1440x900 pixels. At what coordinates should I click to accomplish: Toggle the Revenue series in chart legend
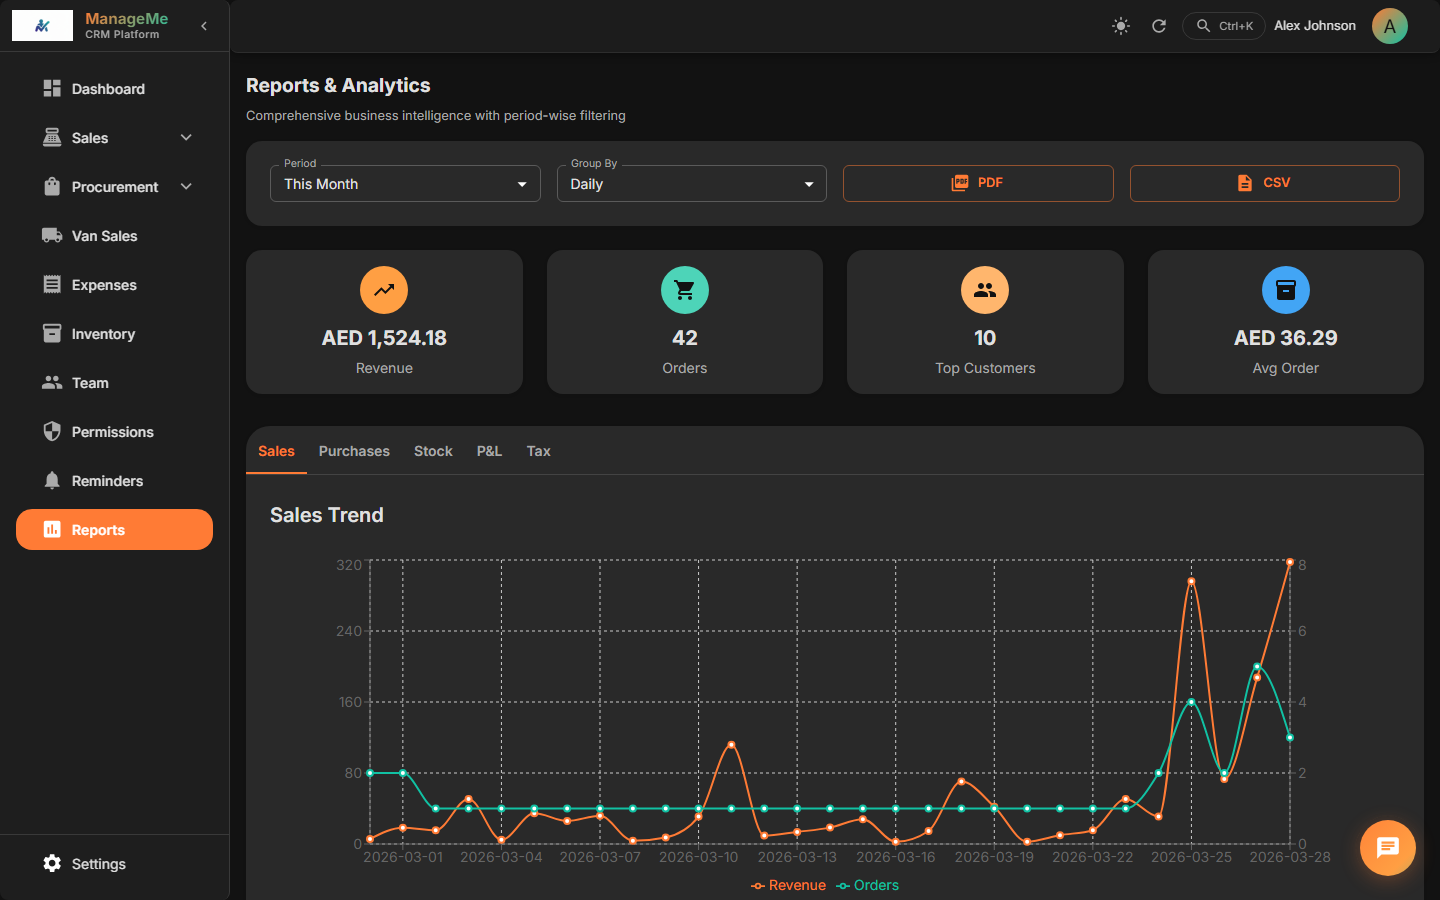pos(788,885)
